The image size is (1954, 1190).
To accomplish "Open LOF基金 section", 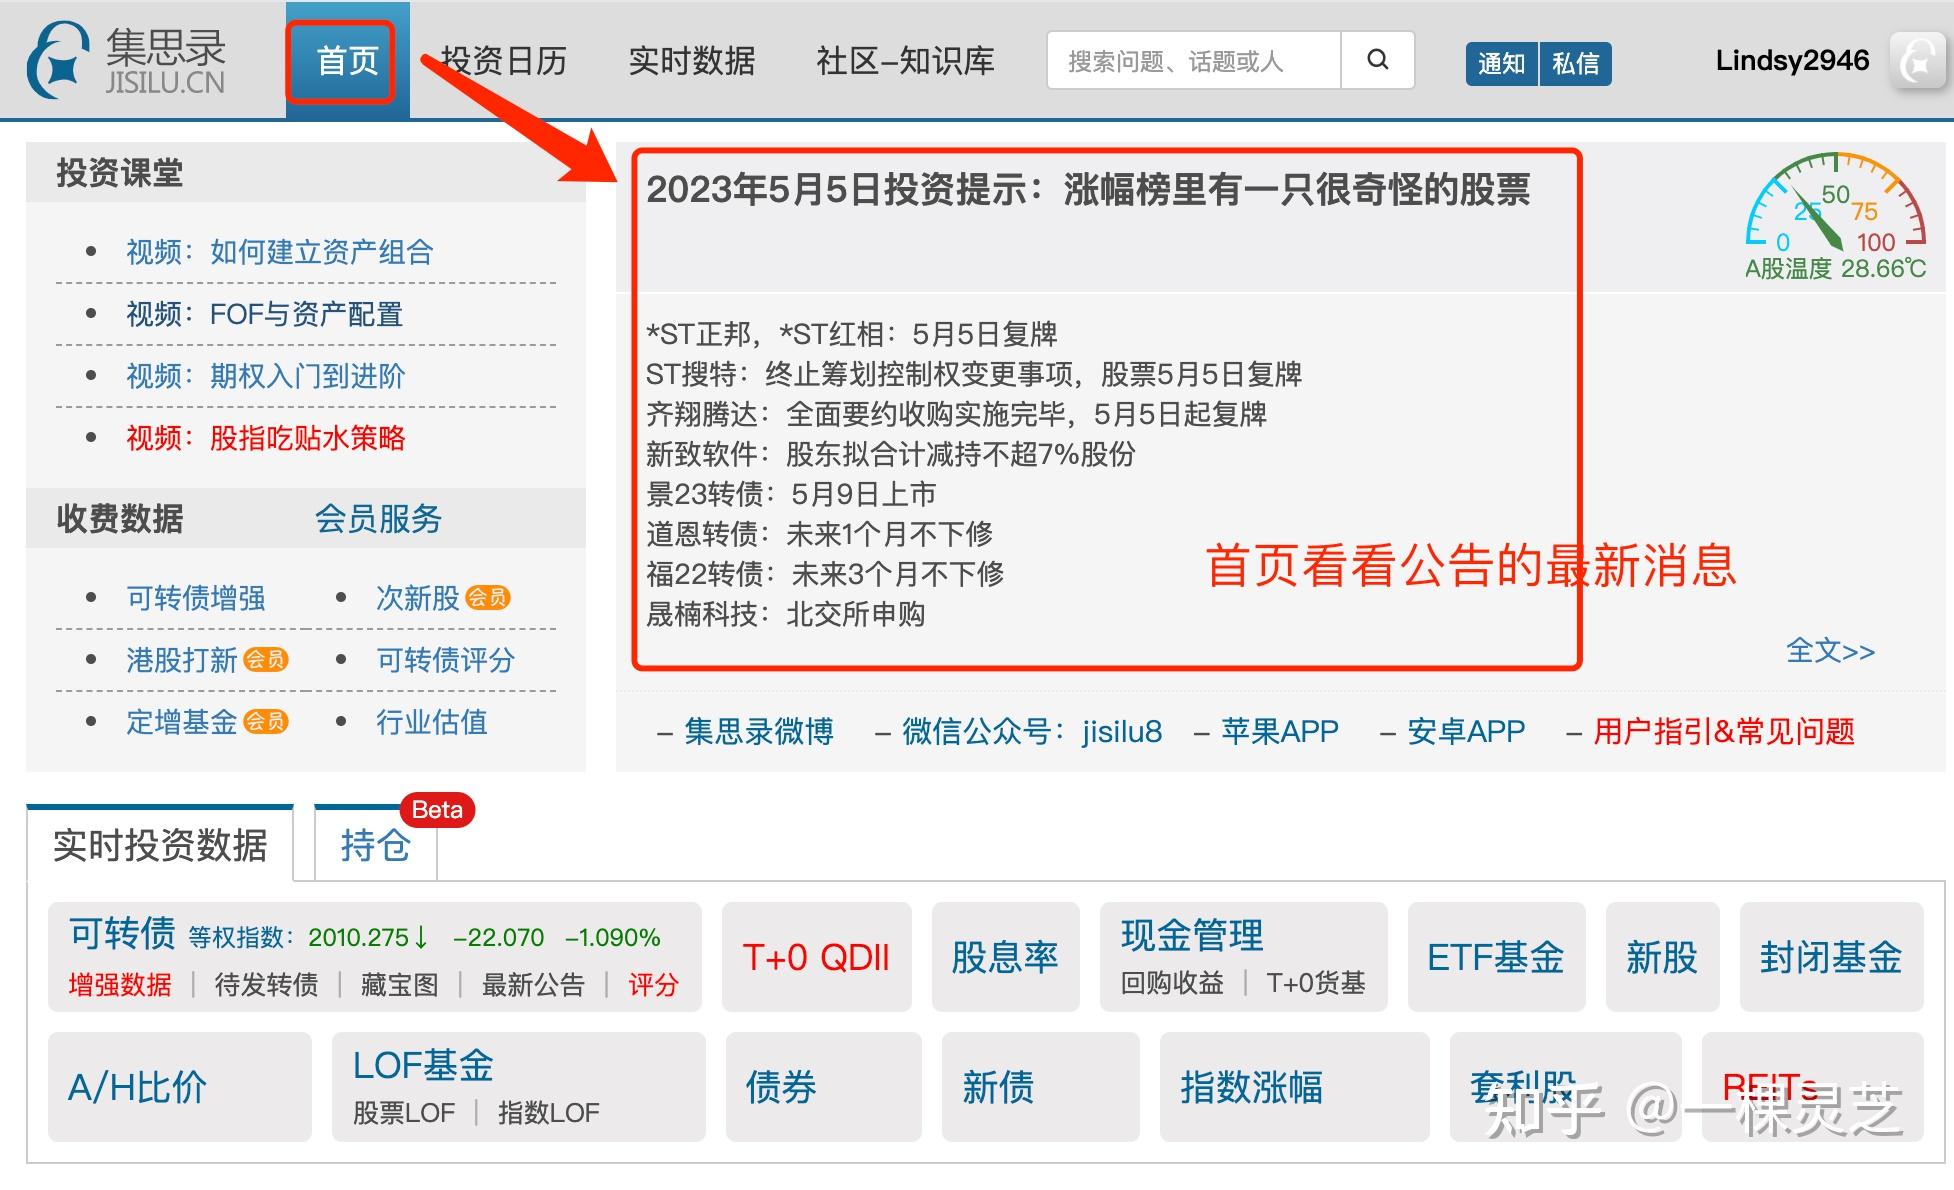I will point(423,1065).
